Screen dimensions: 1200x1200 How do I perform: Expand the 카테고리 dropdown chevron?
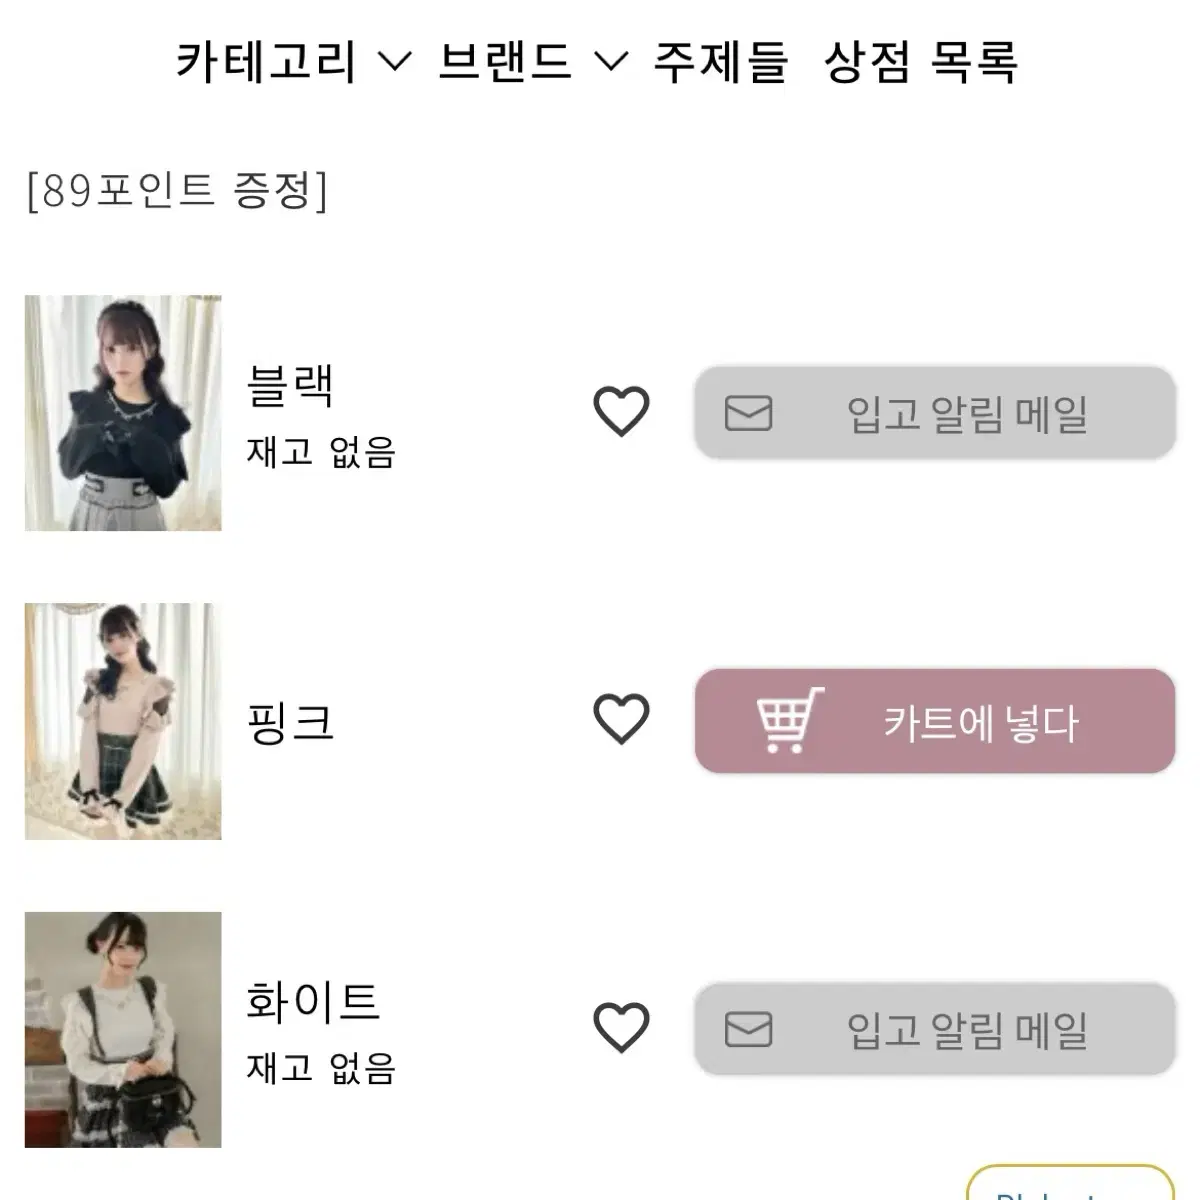(x=395, y=62)
